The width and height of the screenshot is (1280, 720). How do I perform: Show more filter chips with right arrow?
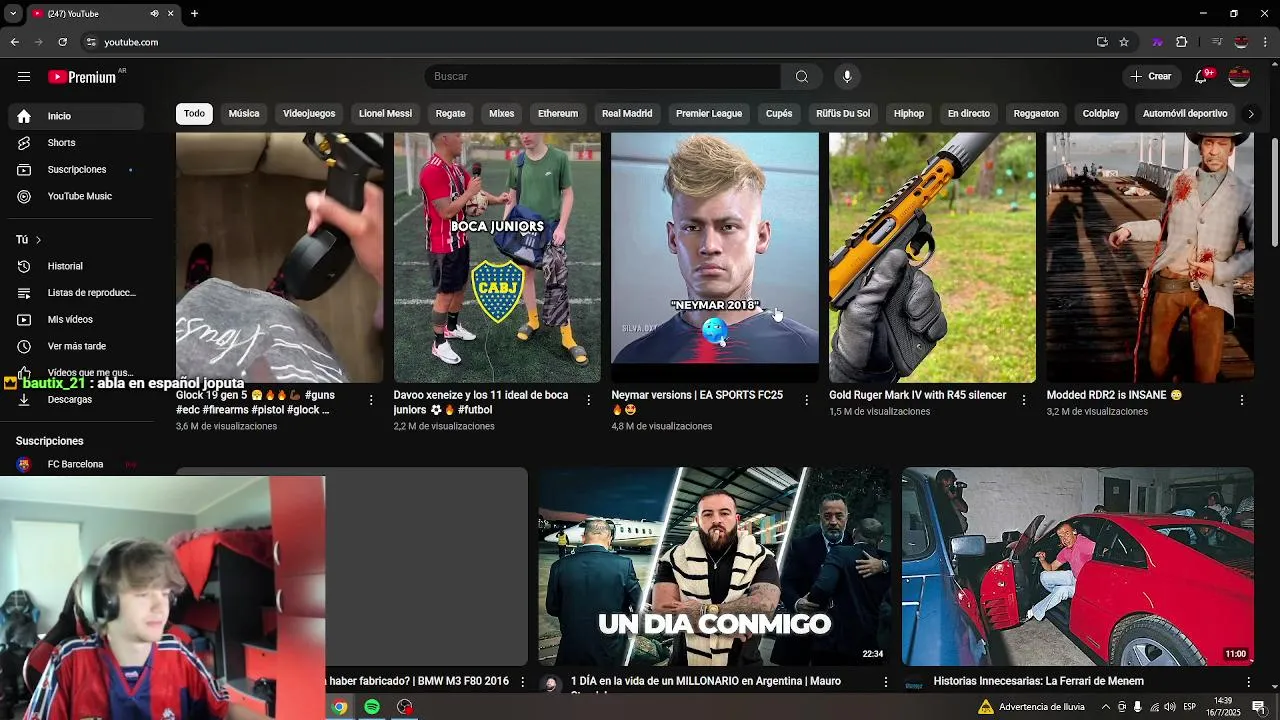(1250, 114)
